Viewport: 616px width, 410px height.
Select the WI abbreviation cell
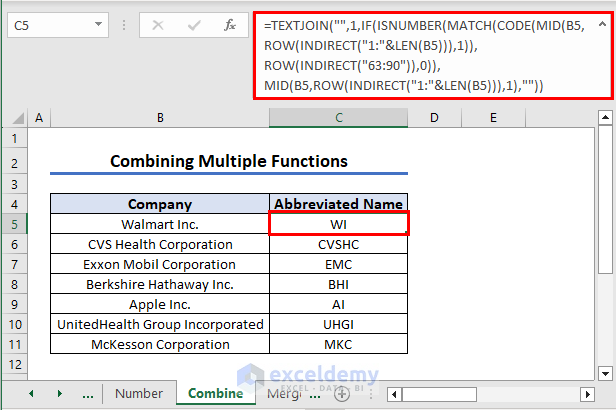click(x=339, y=224)
